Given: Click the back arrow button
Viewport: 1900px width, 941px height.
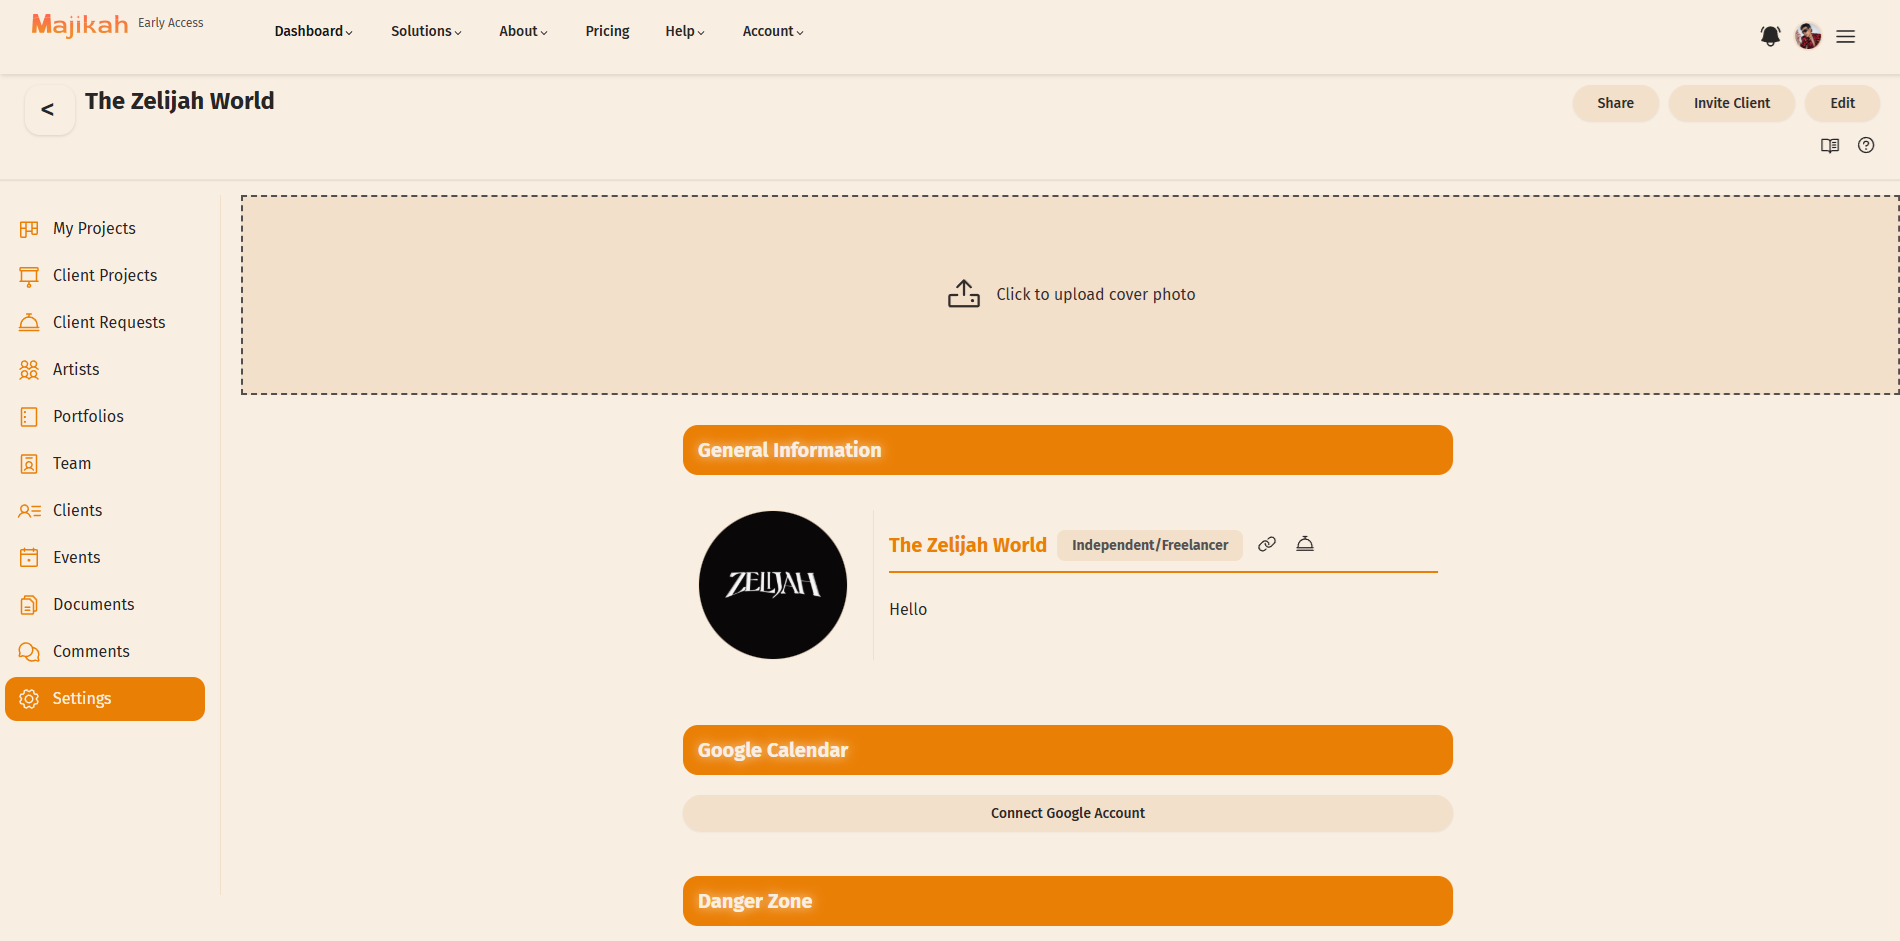Looking at the screenshot, I should click(x=48, y=109).
